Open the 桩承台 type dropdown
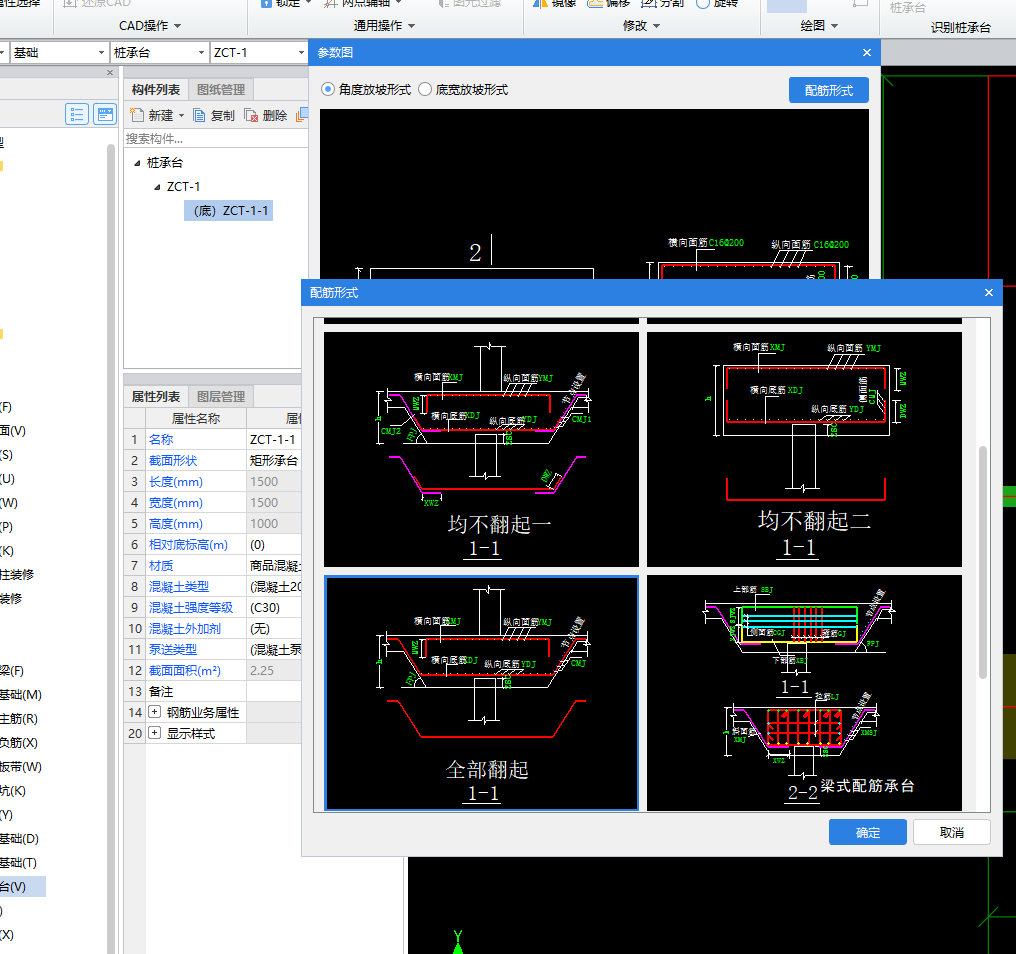1016x954 pixels. click(201, 52)
